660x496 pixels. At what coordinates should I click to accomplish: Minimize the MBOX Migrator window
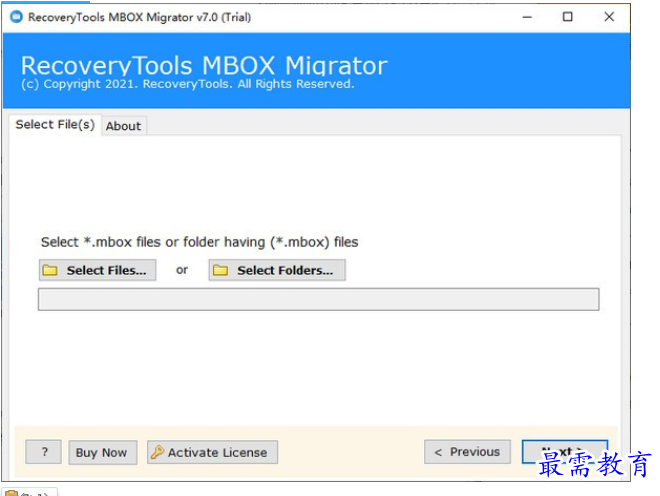(527, 17)
